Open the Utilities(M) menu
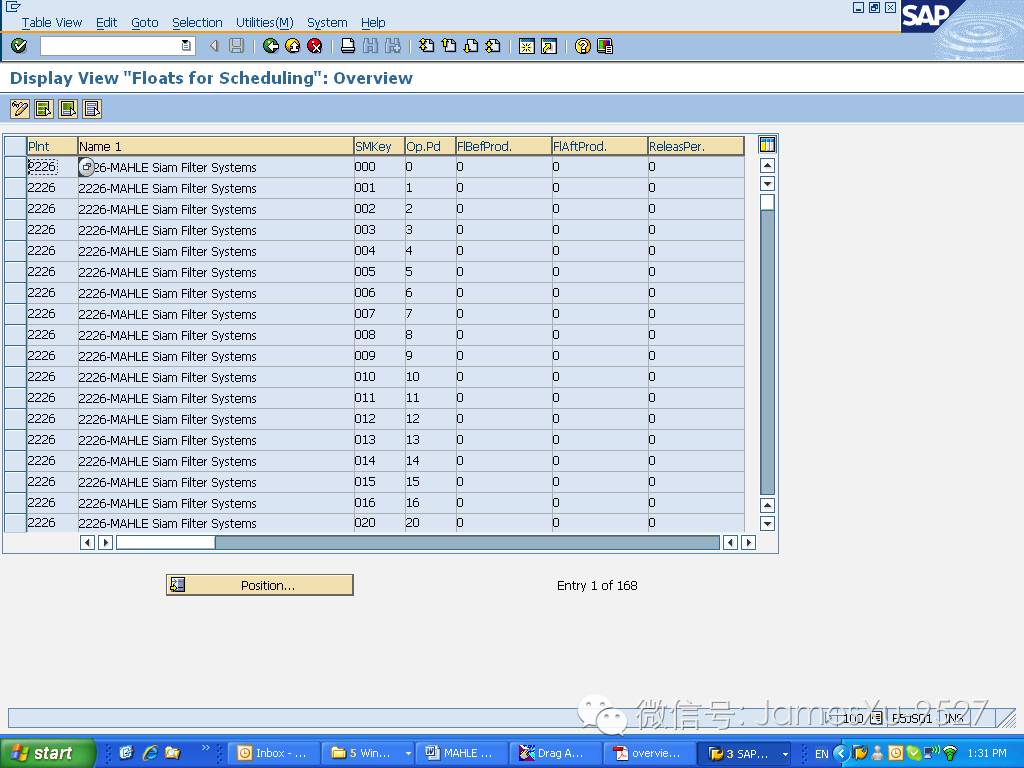 [264, 23]
